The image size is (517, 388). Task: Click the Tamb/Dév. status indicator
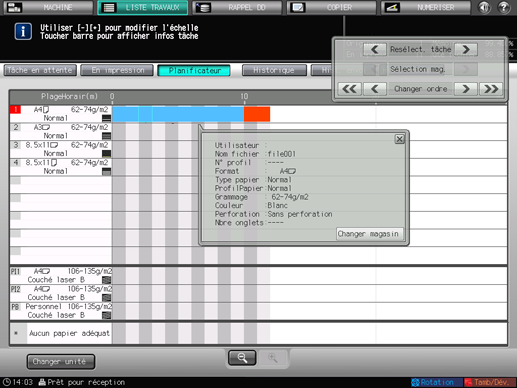point(490,382)
